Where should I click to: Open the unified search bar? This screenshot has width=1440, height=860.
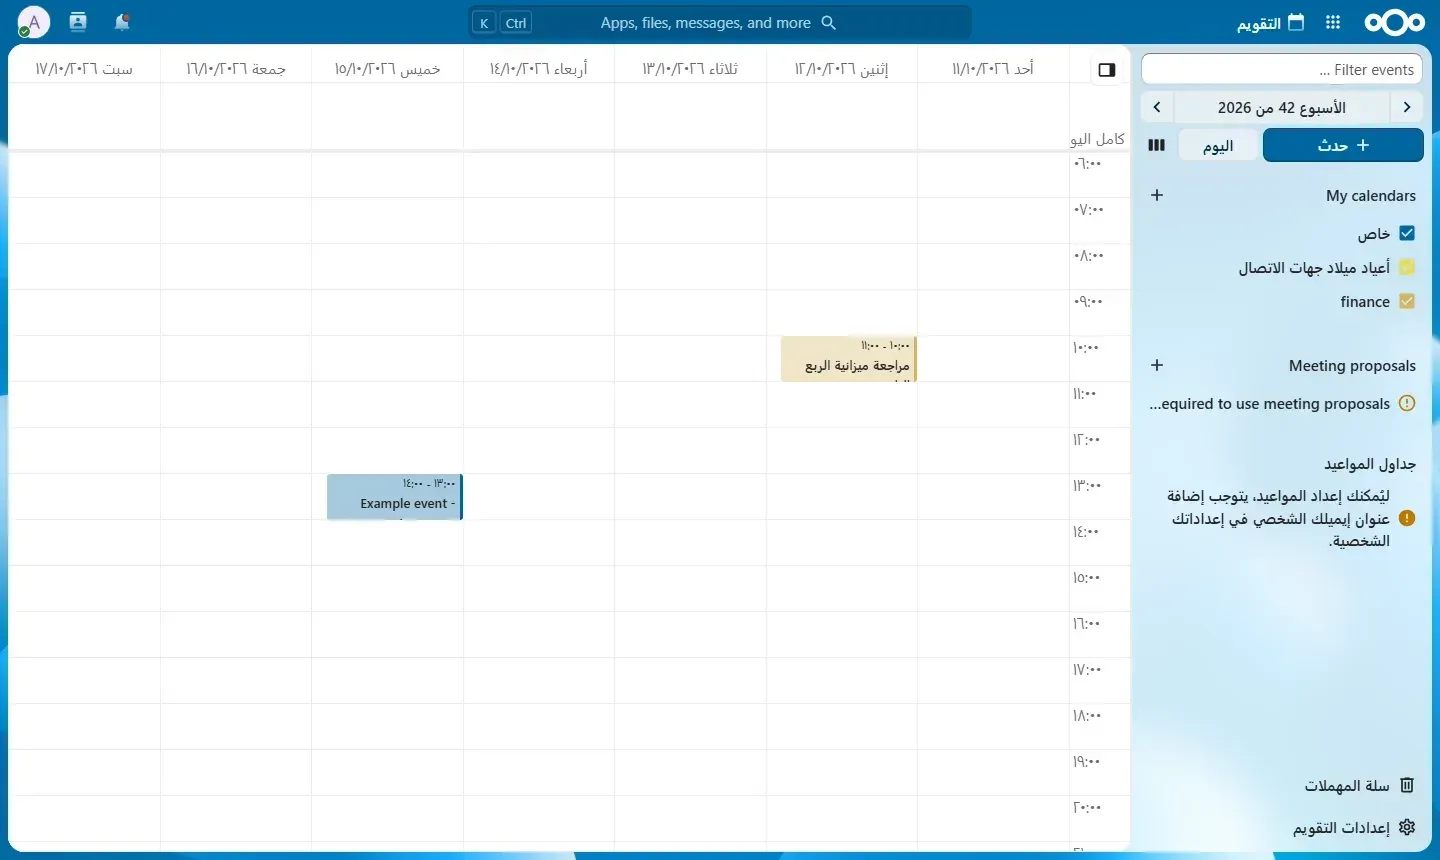coord(720,22)
